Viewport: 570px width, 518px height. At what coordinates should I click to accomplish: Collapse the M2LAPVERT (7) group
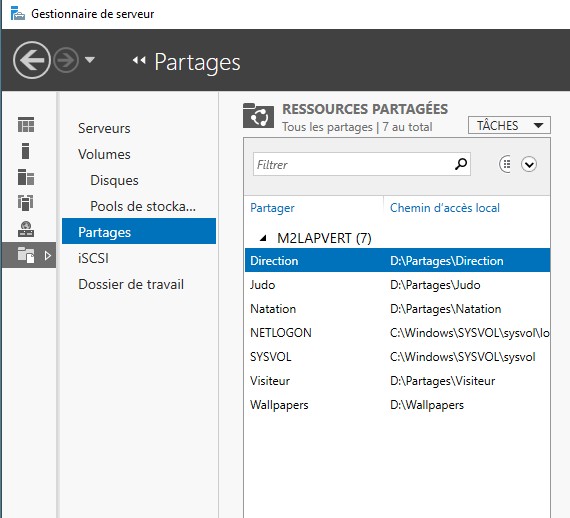point(263,238)
